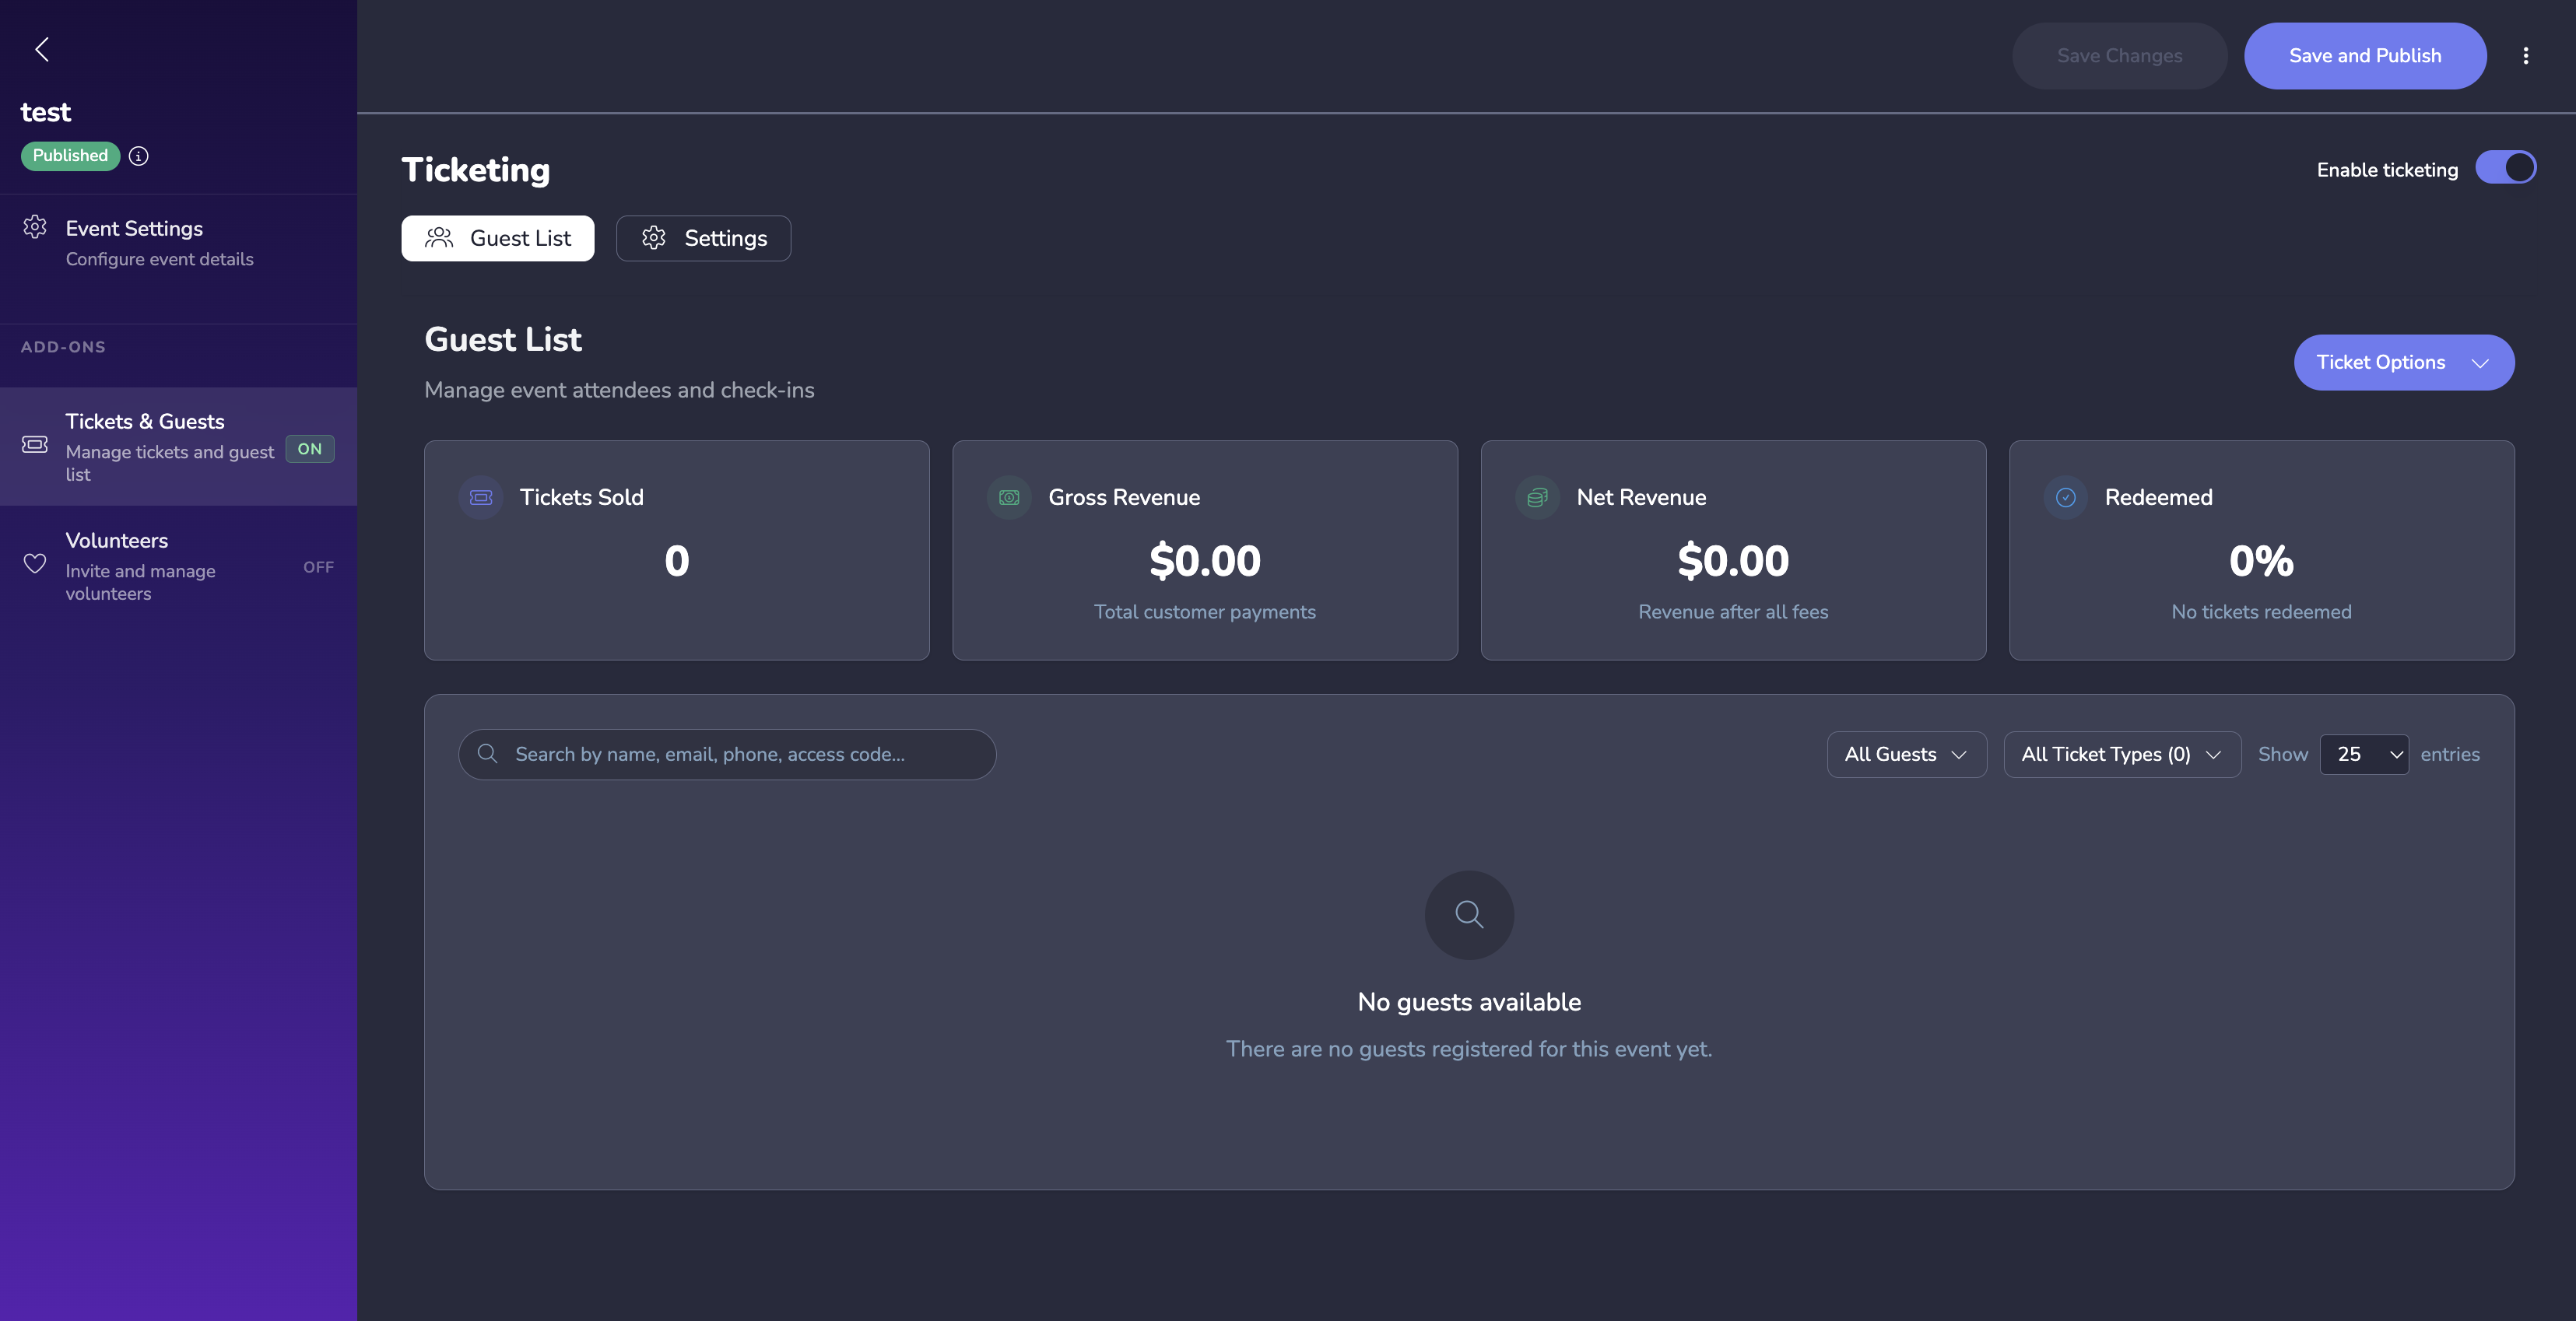
Task: Open the three-dot more options menu
Action: 2525,56
